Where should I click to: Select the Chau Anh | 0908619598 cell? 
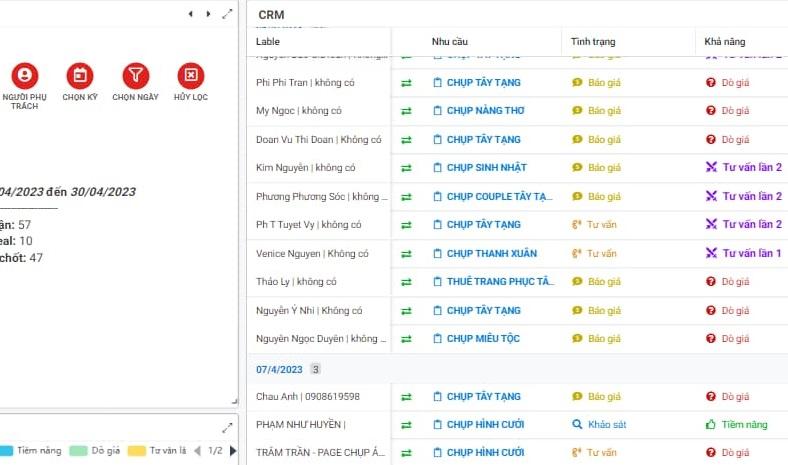coord(308,397)
